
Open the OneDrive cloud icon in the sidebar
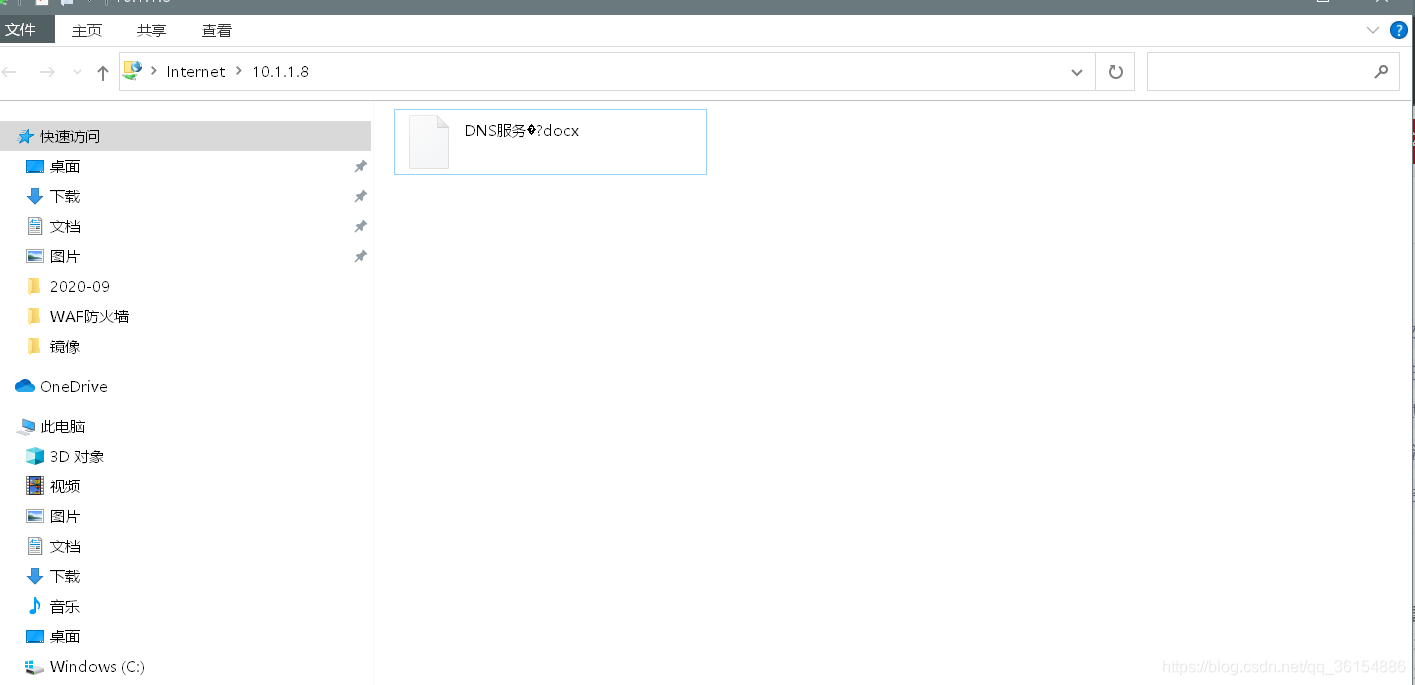(x=24, y=386)
